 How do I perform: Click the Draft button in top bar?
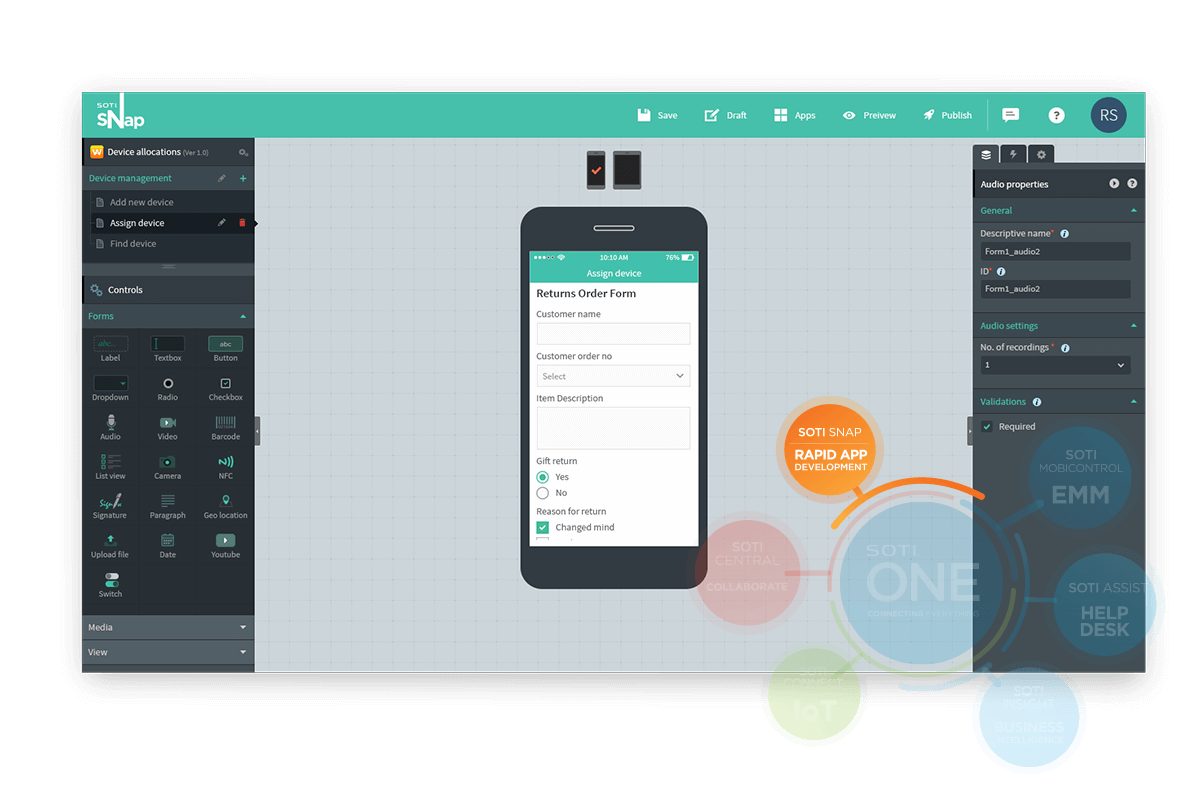[x=725, y=115]
